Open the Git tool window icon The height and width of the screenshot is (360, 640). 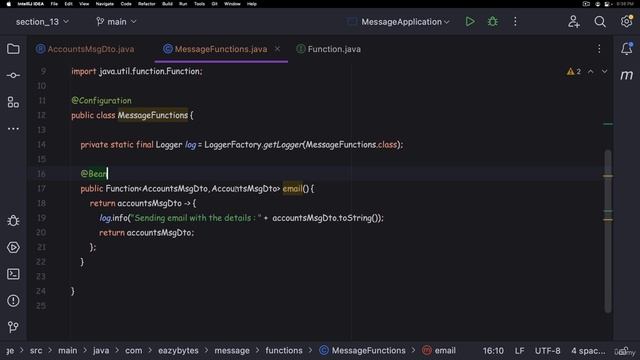(x=13, y=327)
